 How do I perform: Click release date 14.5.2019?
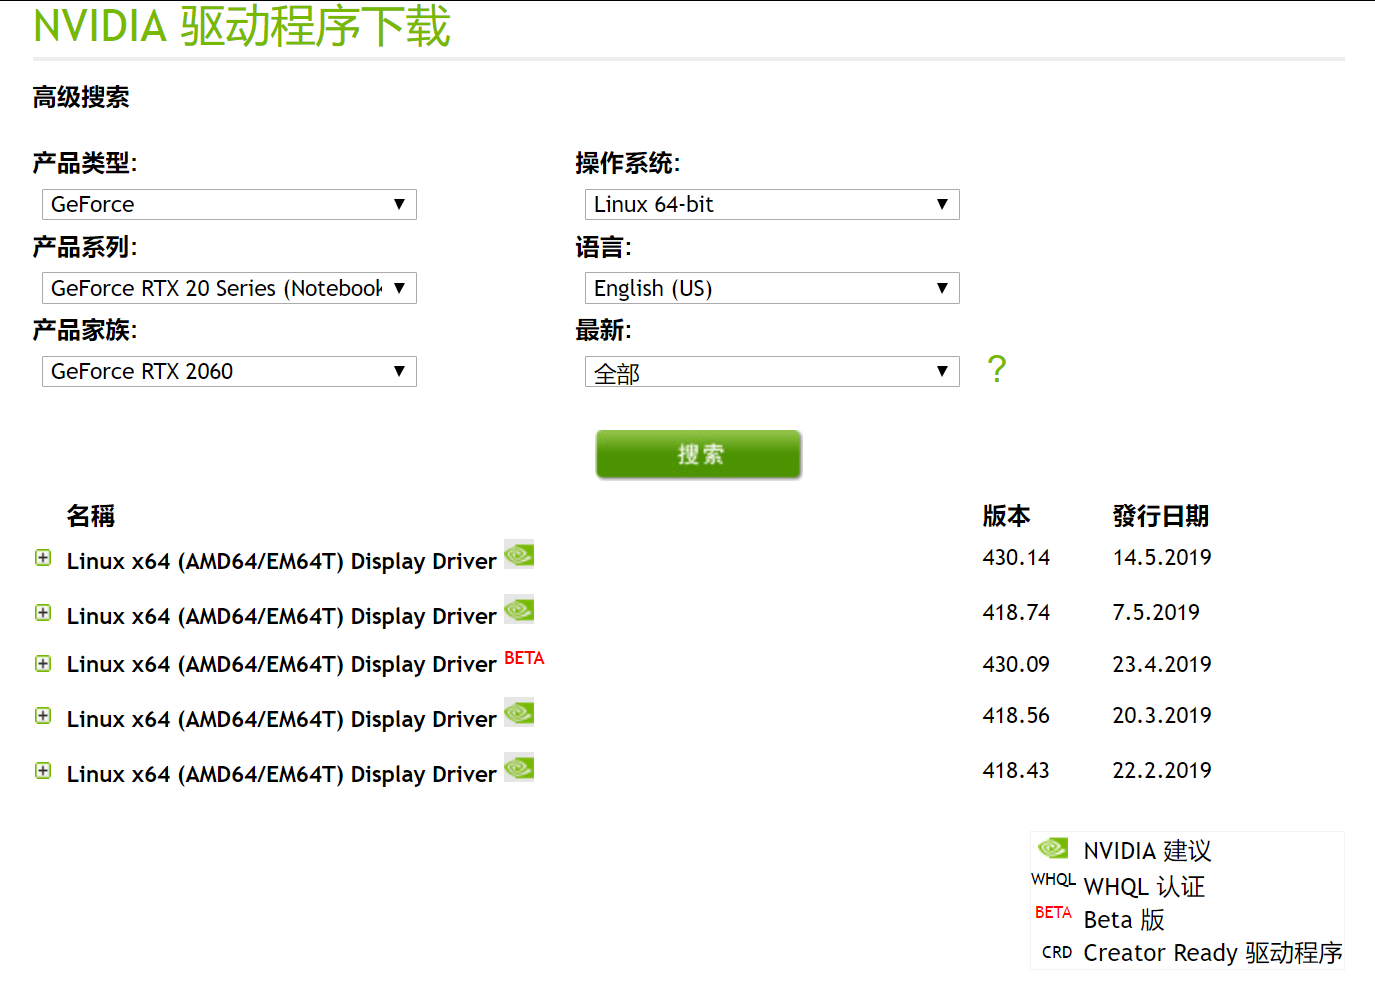pos(1162,558)
